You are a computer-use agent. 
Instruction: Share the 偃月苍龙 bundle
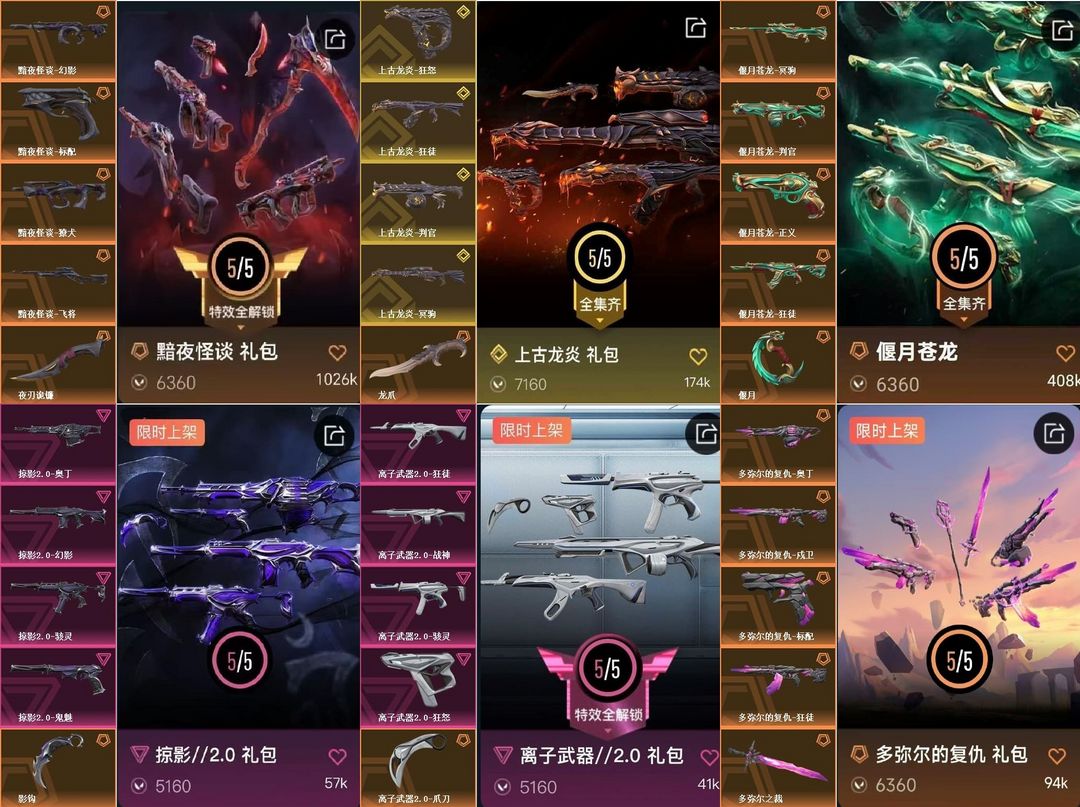[1061, 30]
